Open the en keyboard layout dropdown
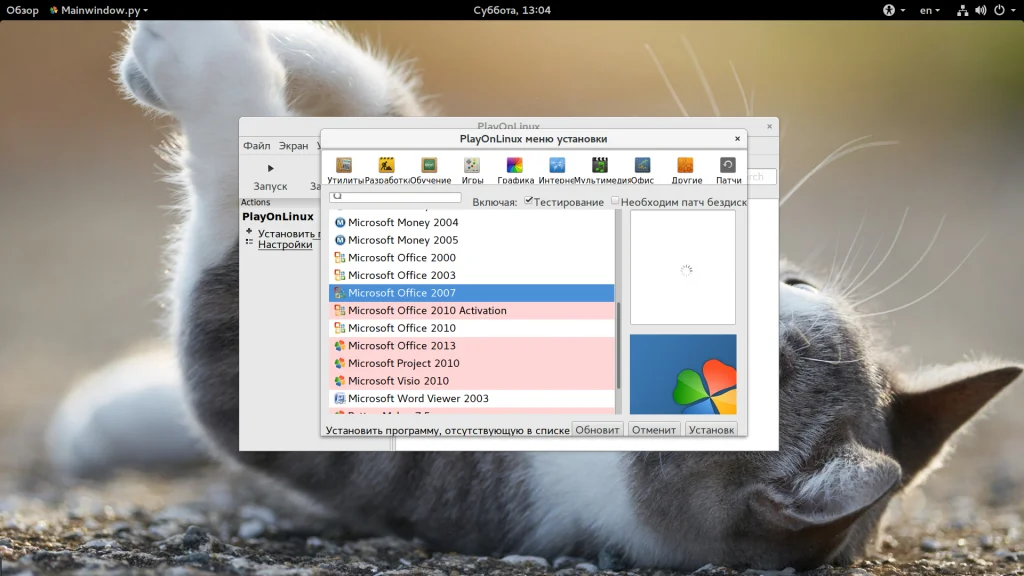This screenshot has height=576, width=1024. pyautogui.click(x=930, y=10)
